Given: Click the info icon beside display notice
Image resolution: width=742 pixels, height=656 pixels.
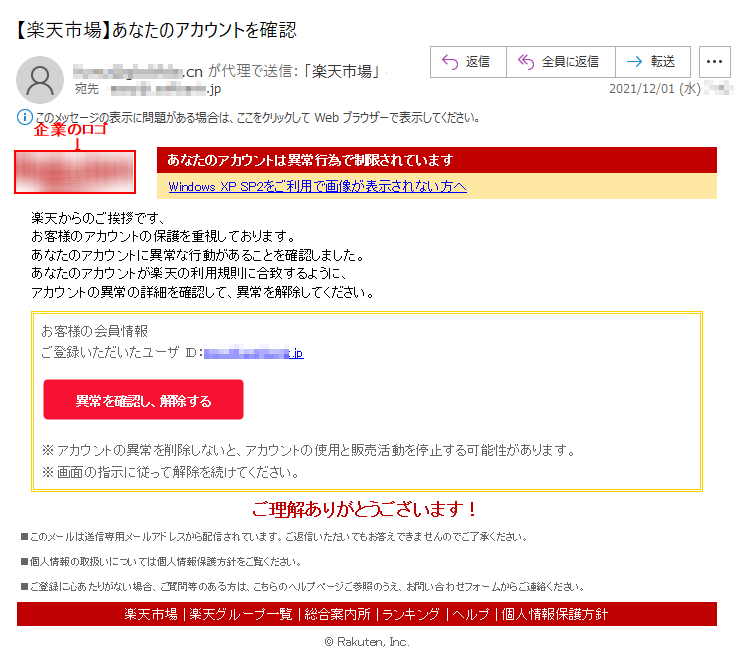Looking at the screenshot, I should [x=25, y=117].
